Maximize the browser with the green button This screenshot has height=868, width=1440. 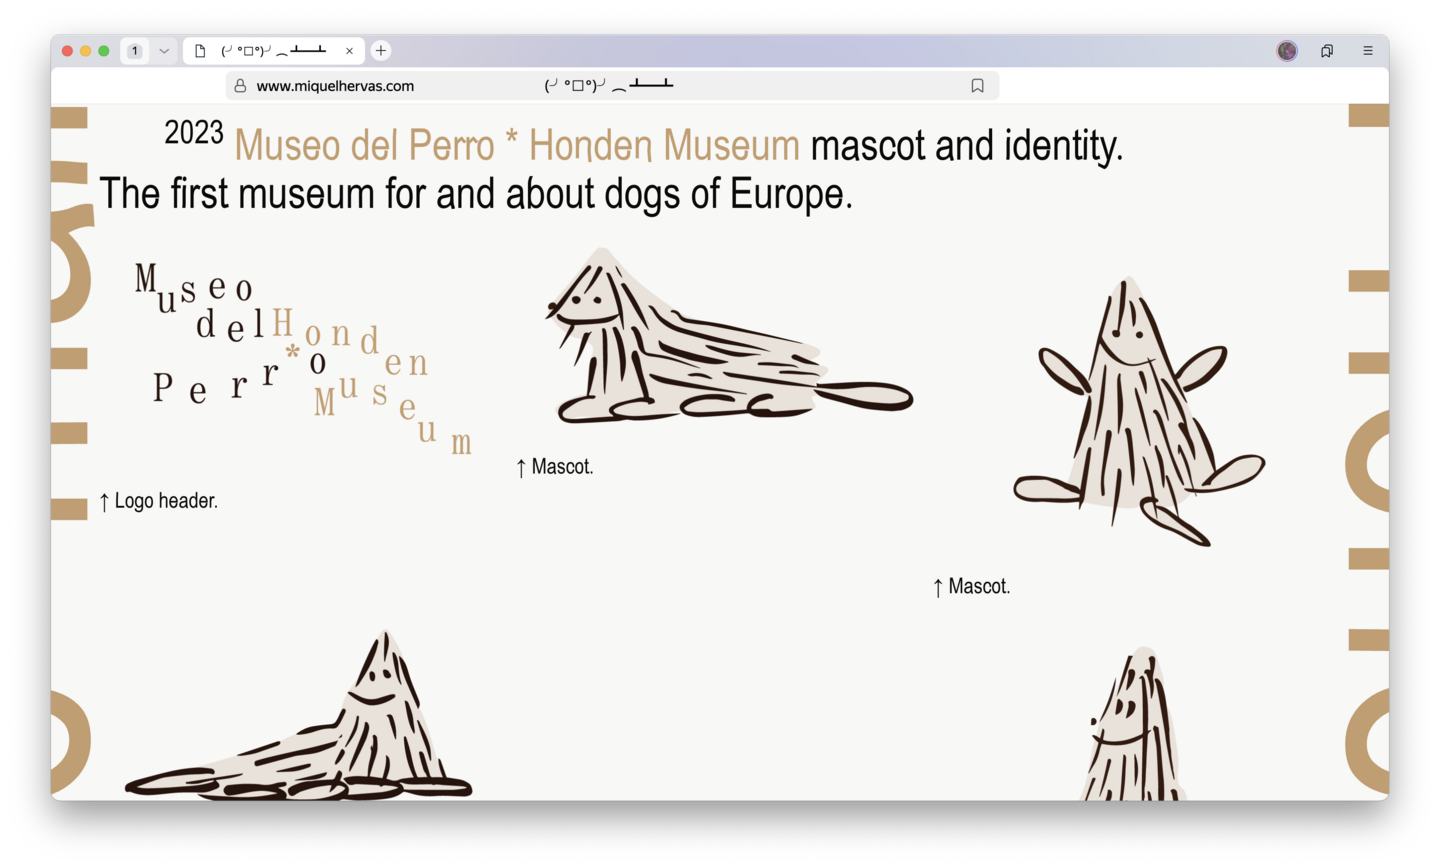(104, 51)
